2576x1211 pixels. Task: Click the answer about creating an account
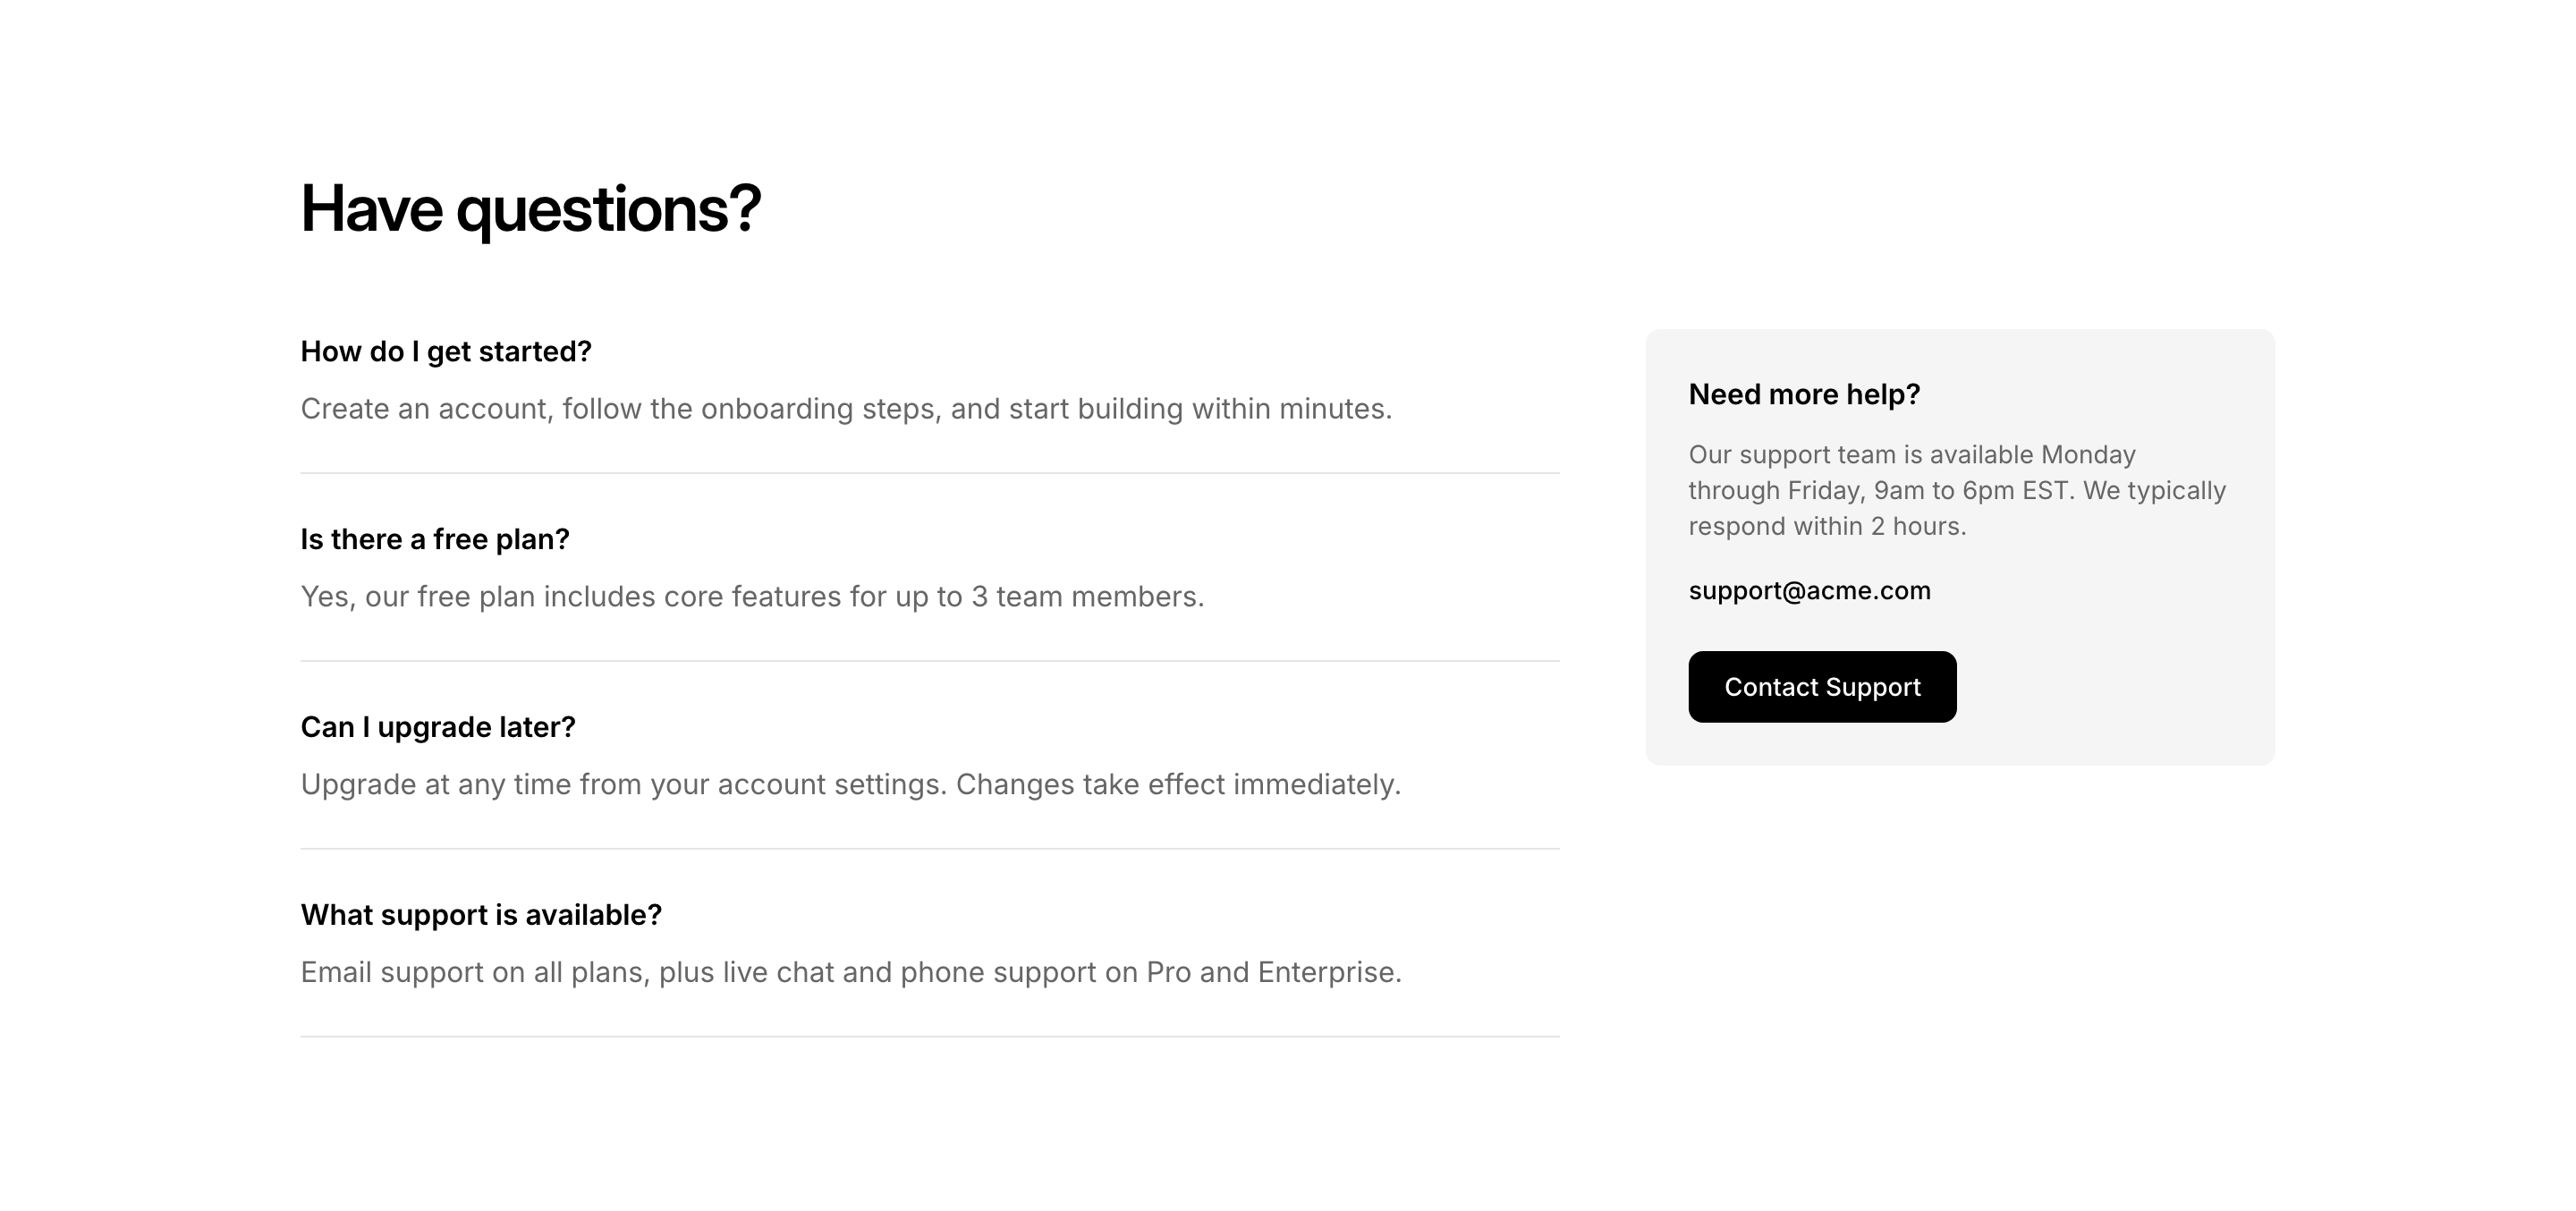(x=846, y=409)
